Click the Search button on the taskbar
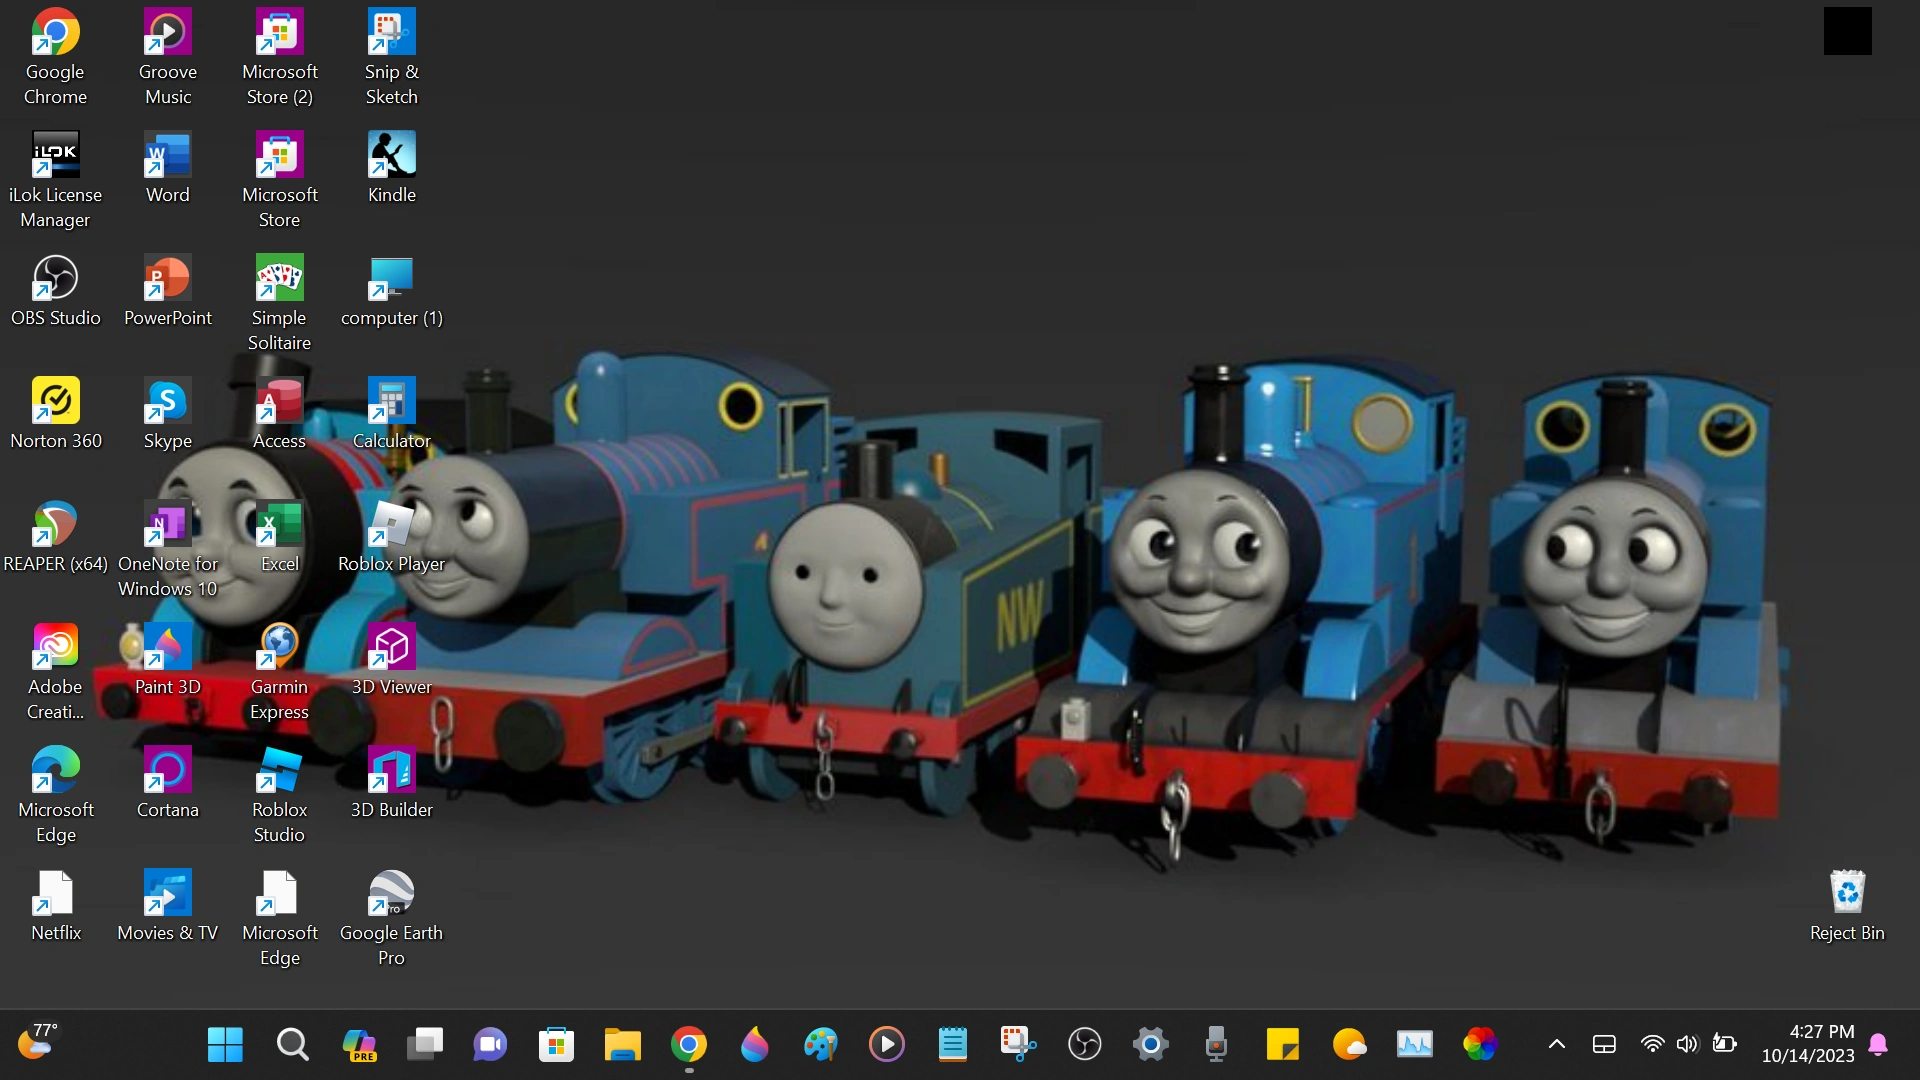This screenshot has height=1080, width=1920. (292, 1044)
